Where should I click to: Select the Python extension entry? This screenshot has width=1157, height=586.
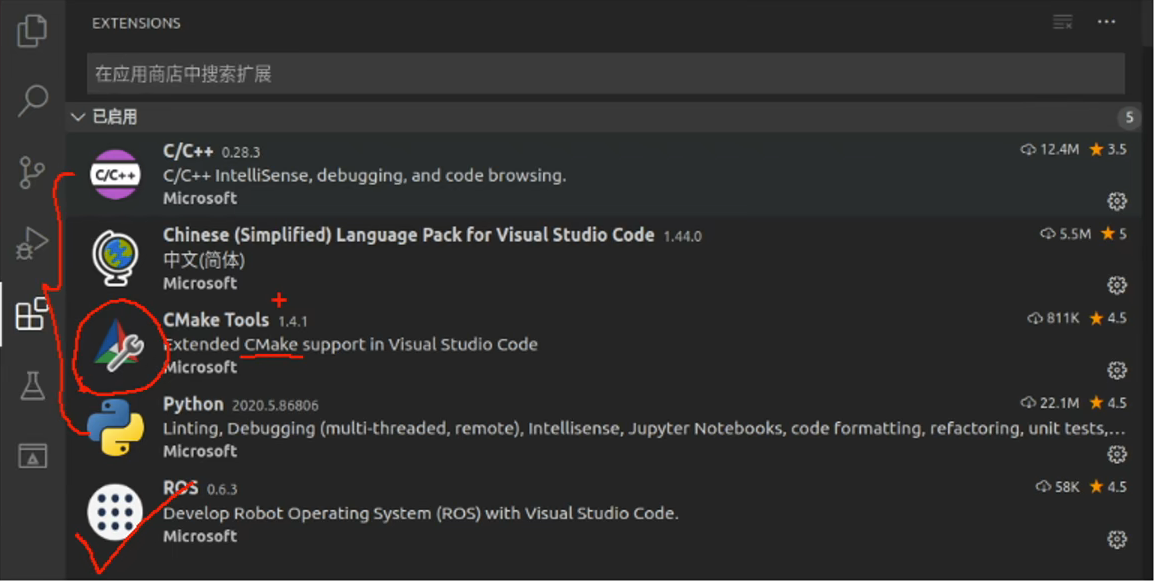point(600,428)
